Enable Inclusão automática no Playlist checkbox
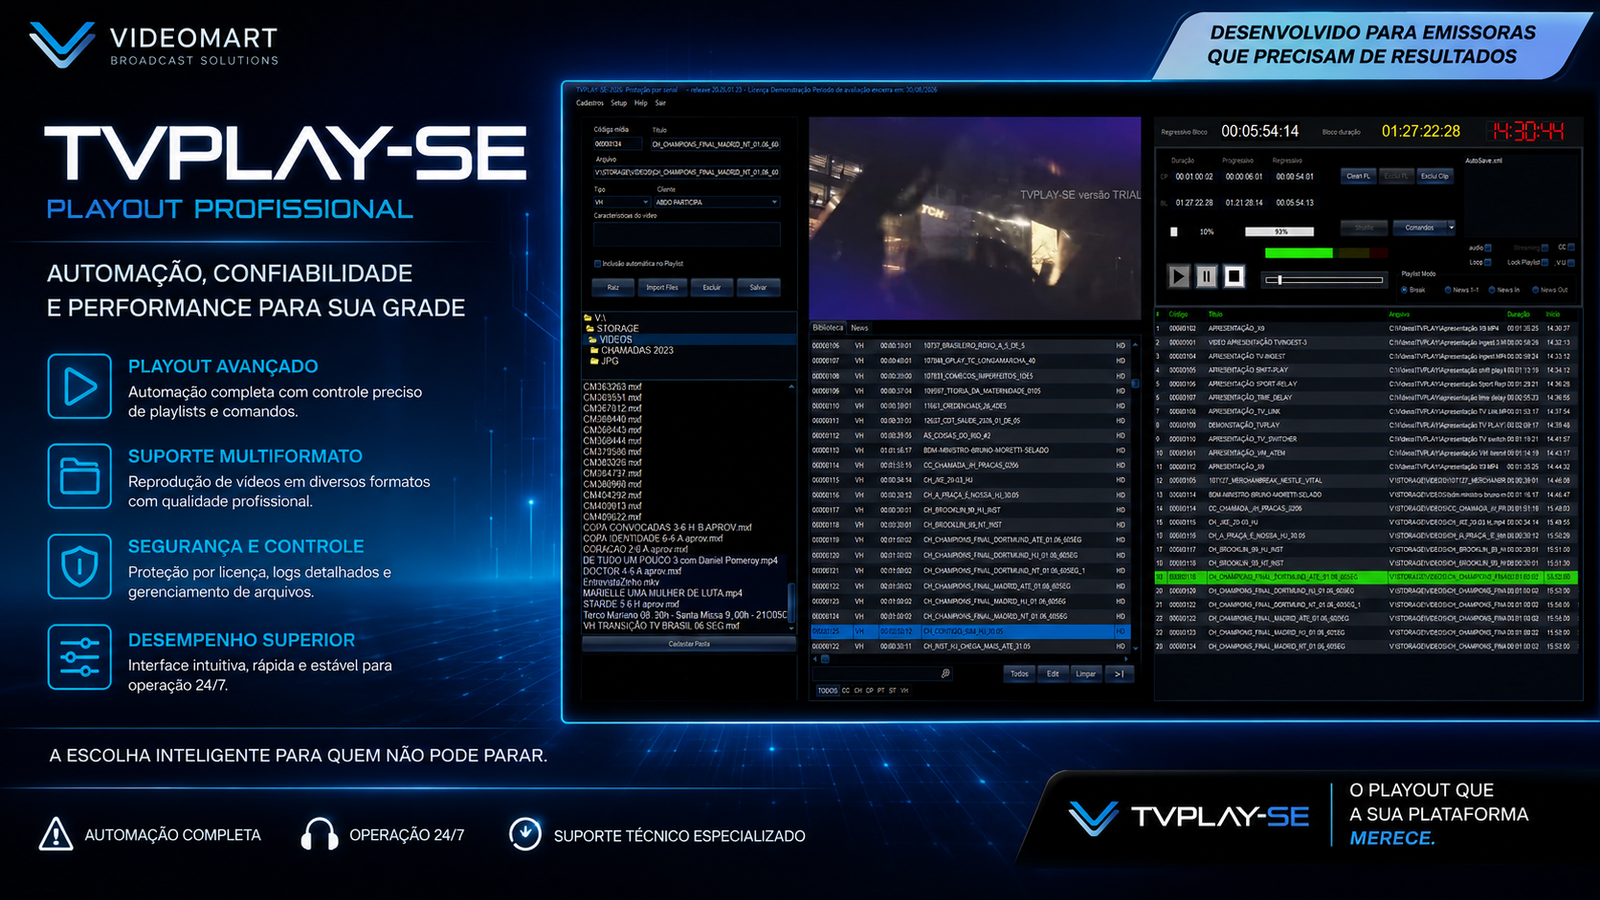The width and height of the screenshot is (1600, 900). coord(598,264)
